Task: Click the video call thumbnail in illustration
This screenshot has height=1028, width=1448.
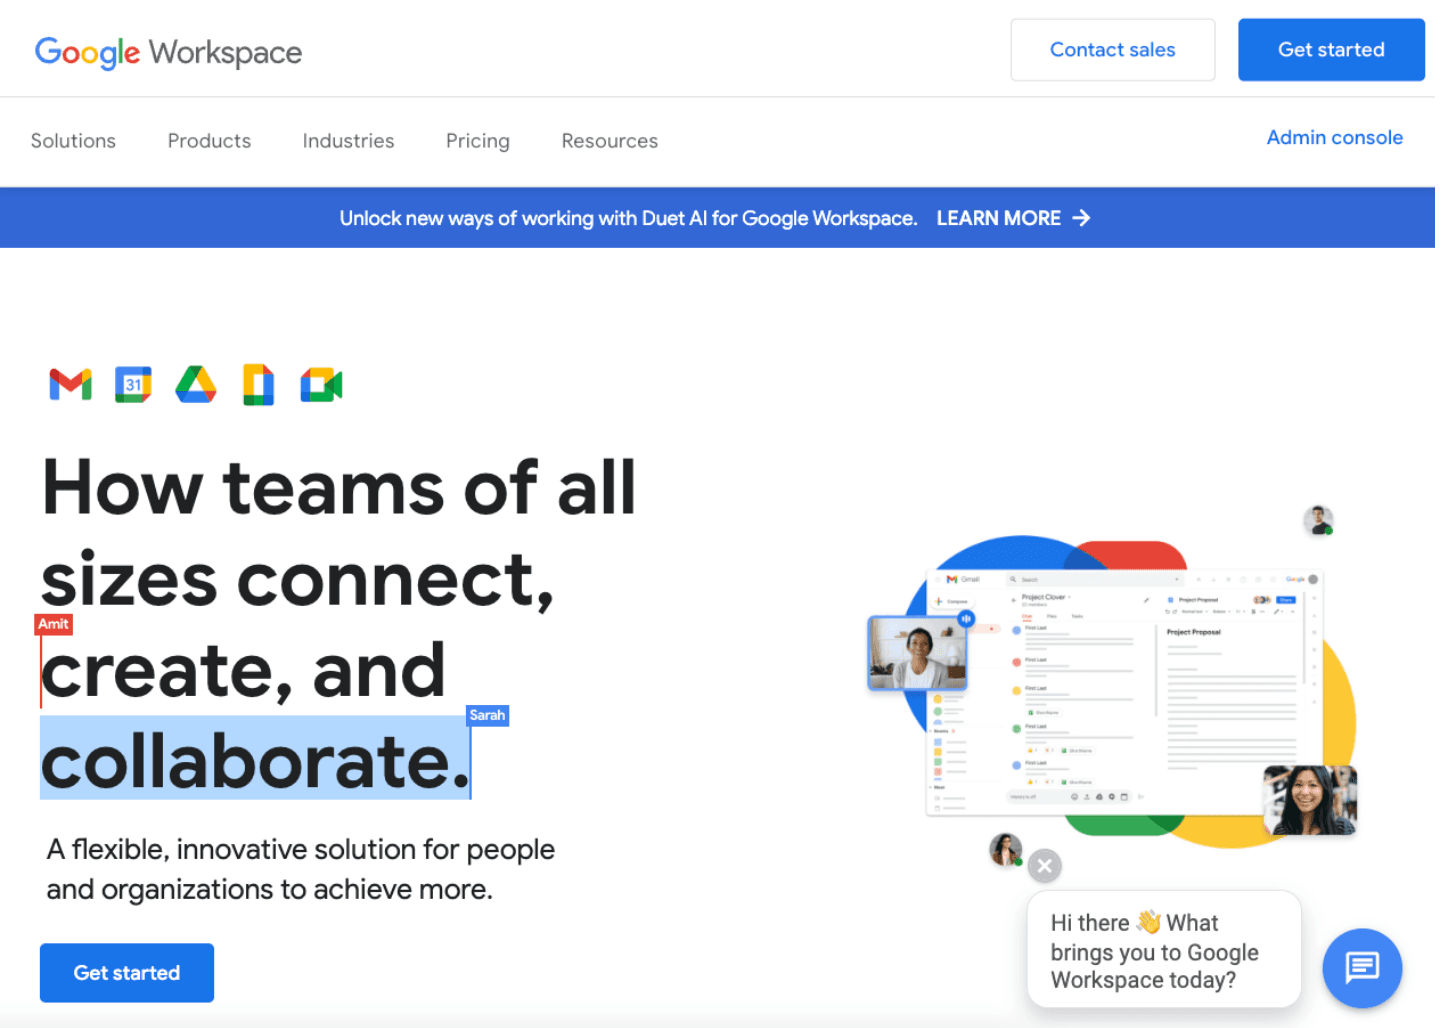Action: pyautogui.click(x=917, y=653)
